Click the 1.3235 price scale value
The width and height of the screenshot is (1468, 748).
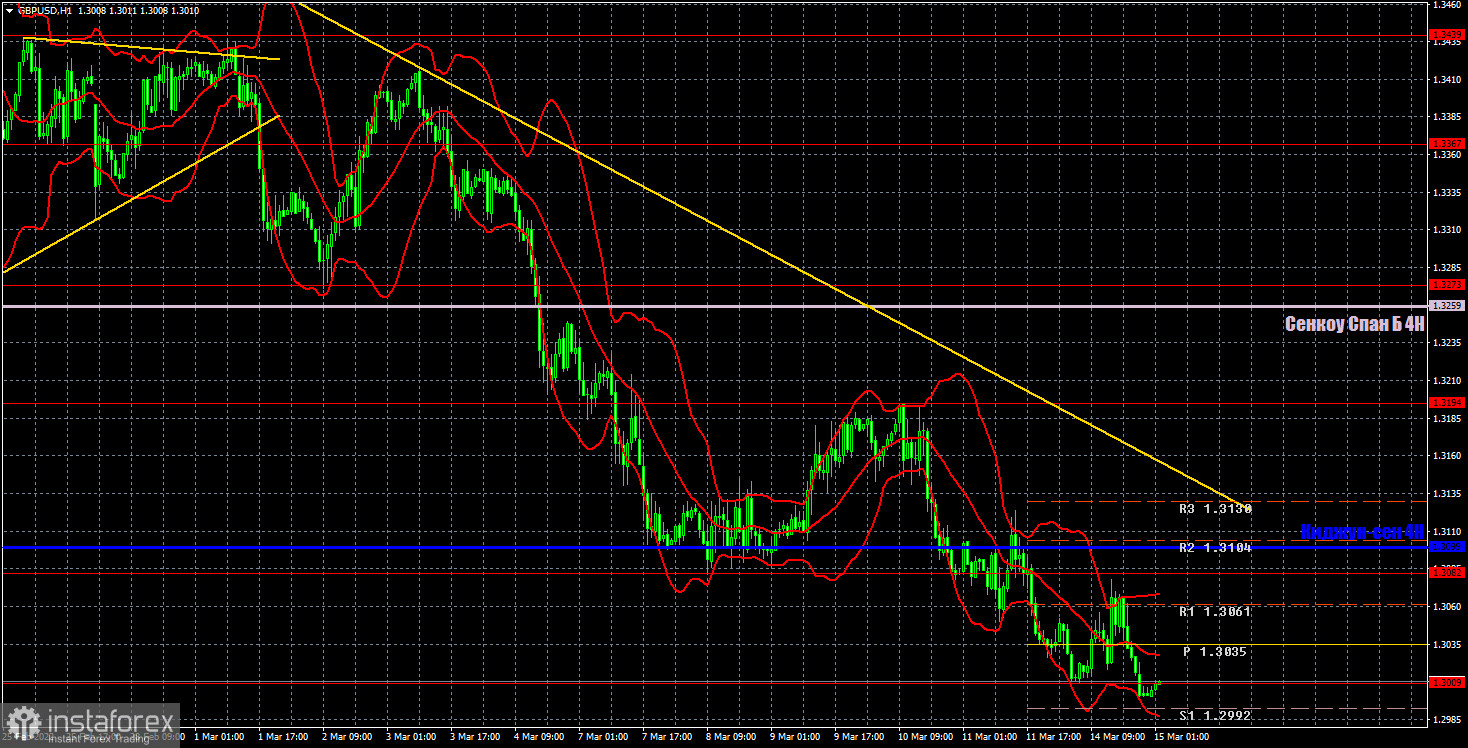(1448, 343)
